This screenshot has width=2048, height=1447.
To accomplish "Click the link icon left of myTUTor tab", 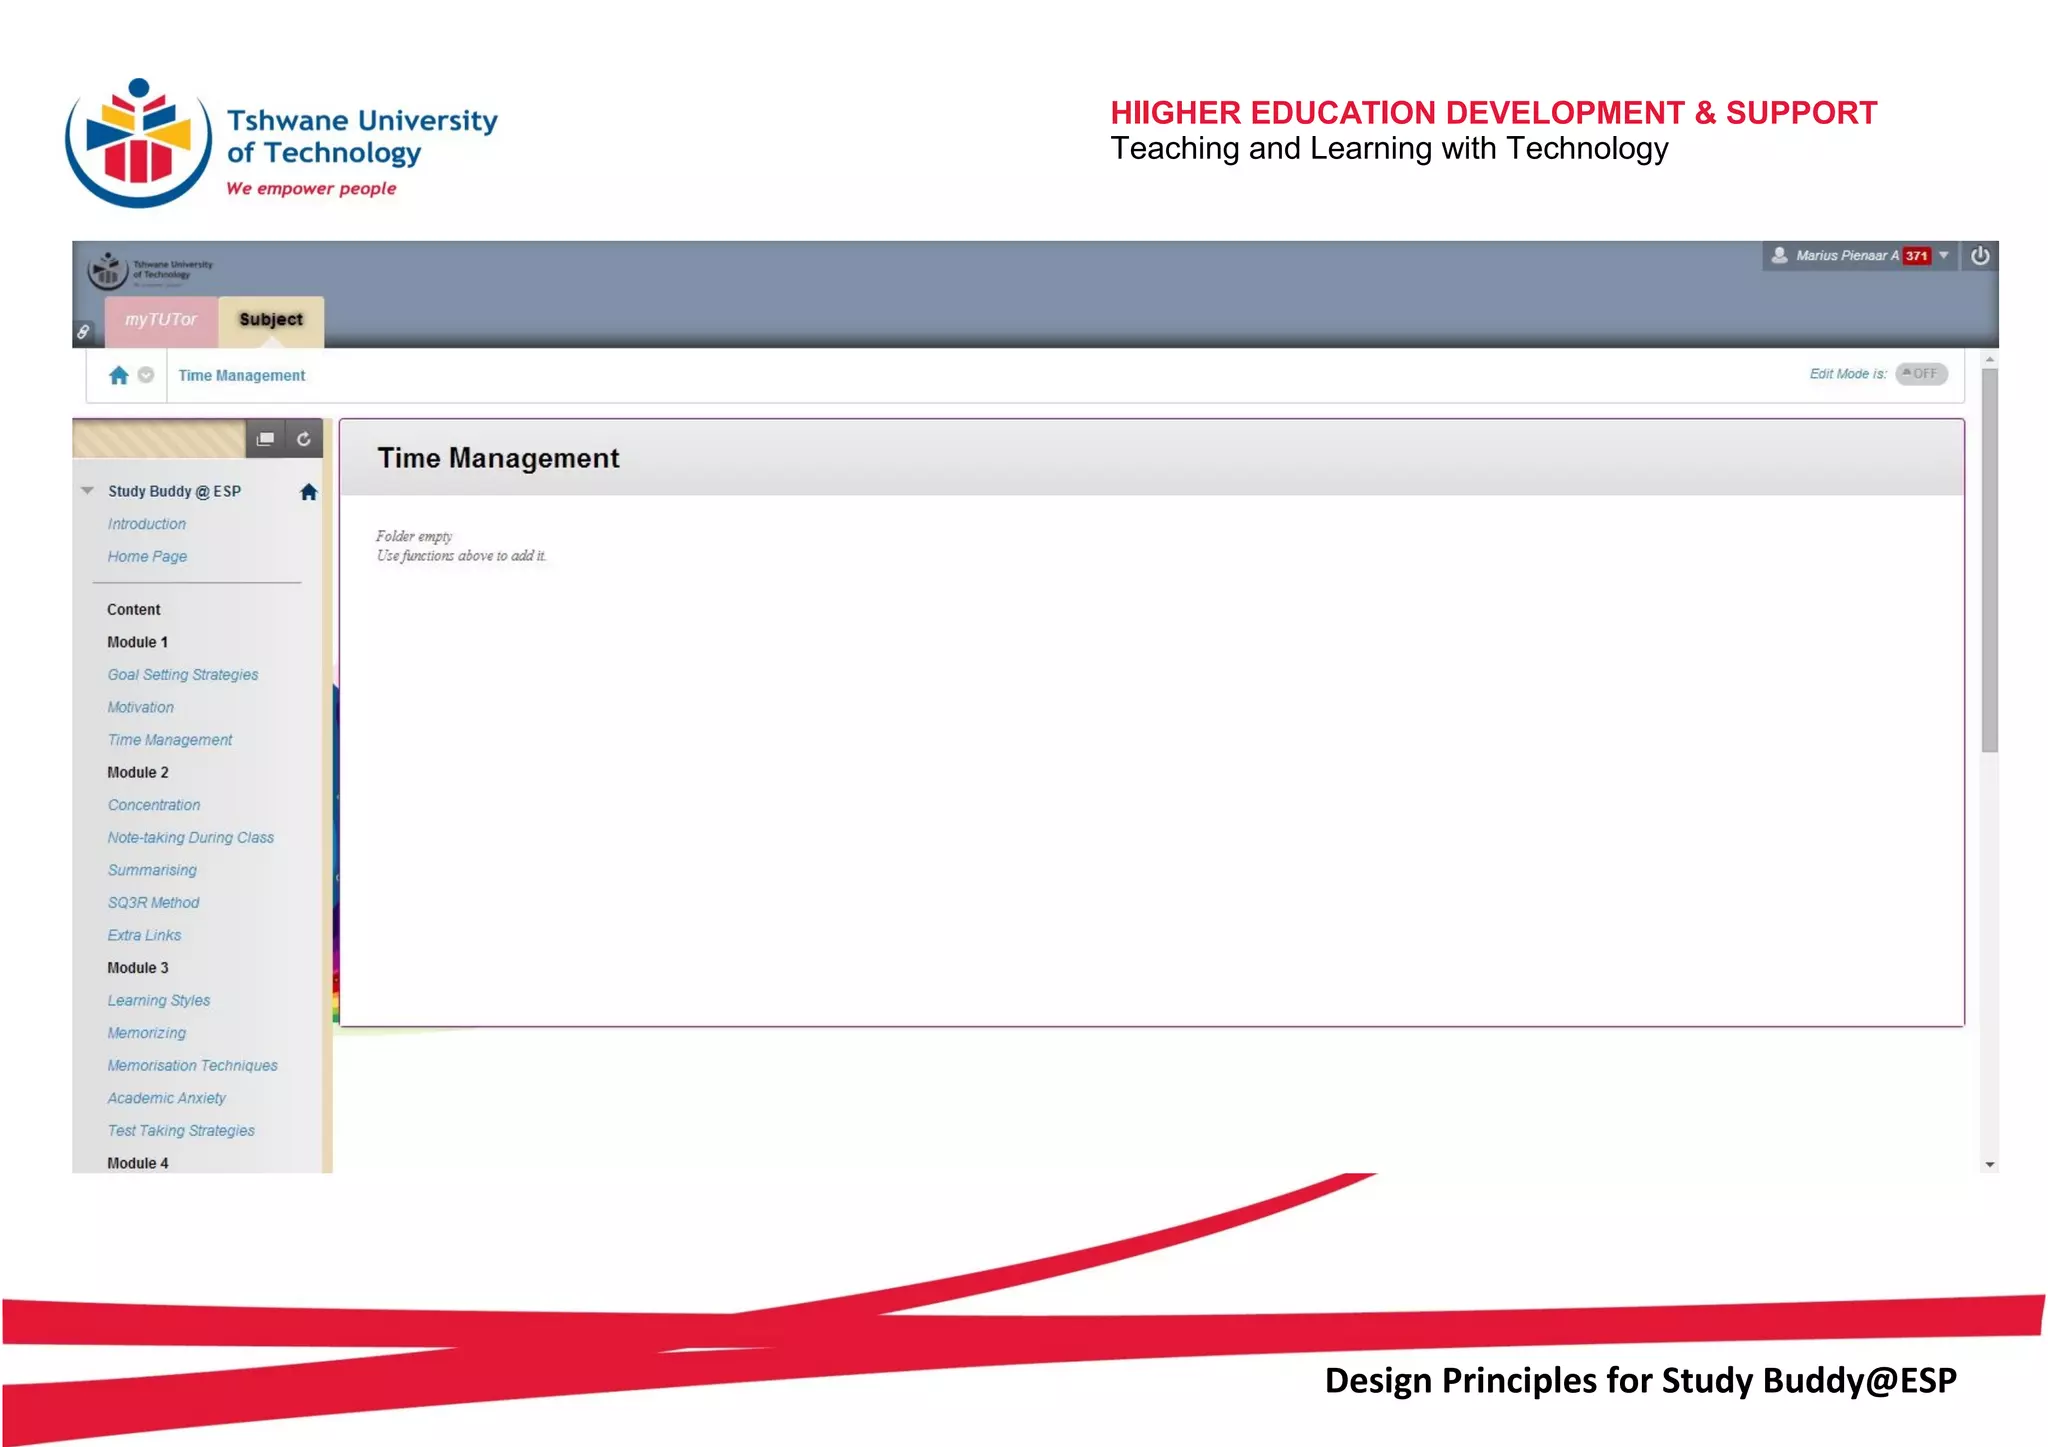I will point(84,332).
